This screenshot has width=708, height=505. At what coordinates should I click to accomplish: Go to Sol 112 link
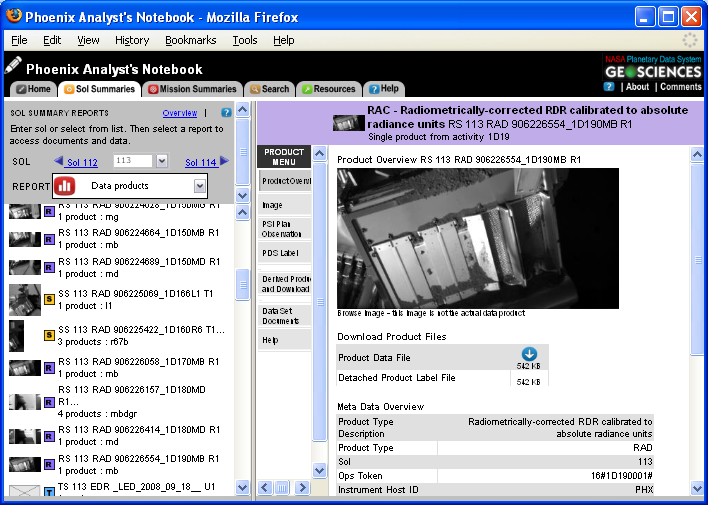(x=82, y=162)
